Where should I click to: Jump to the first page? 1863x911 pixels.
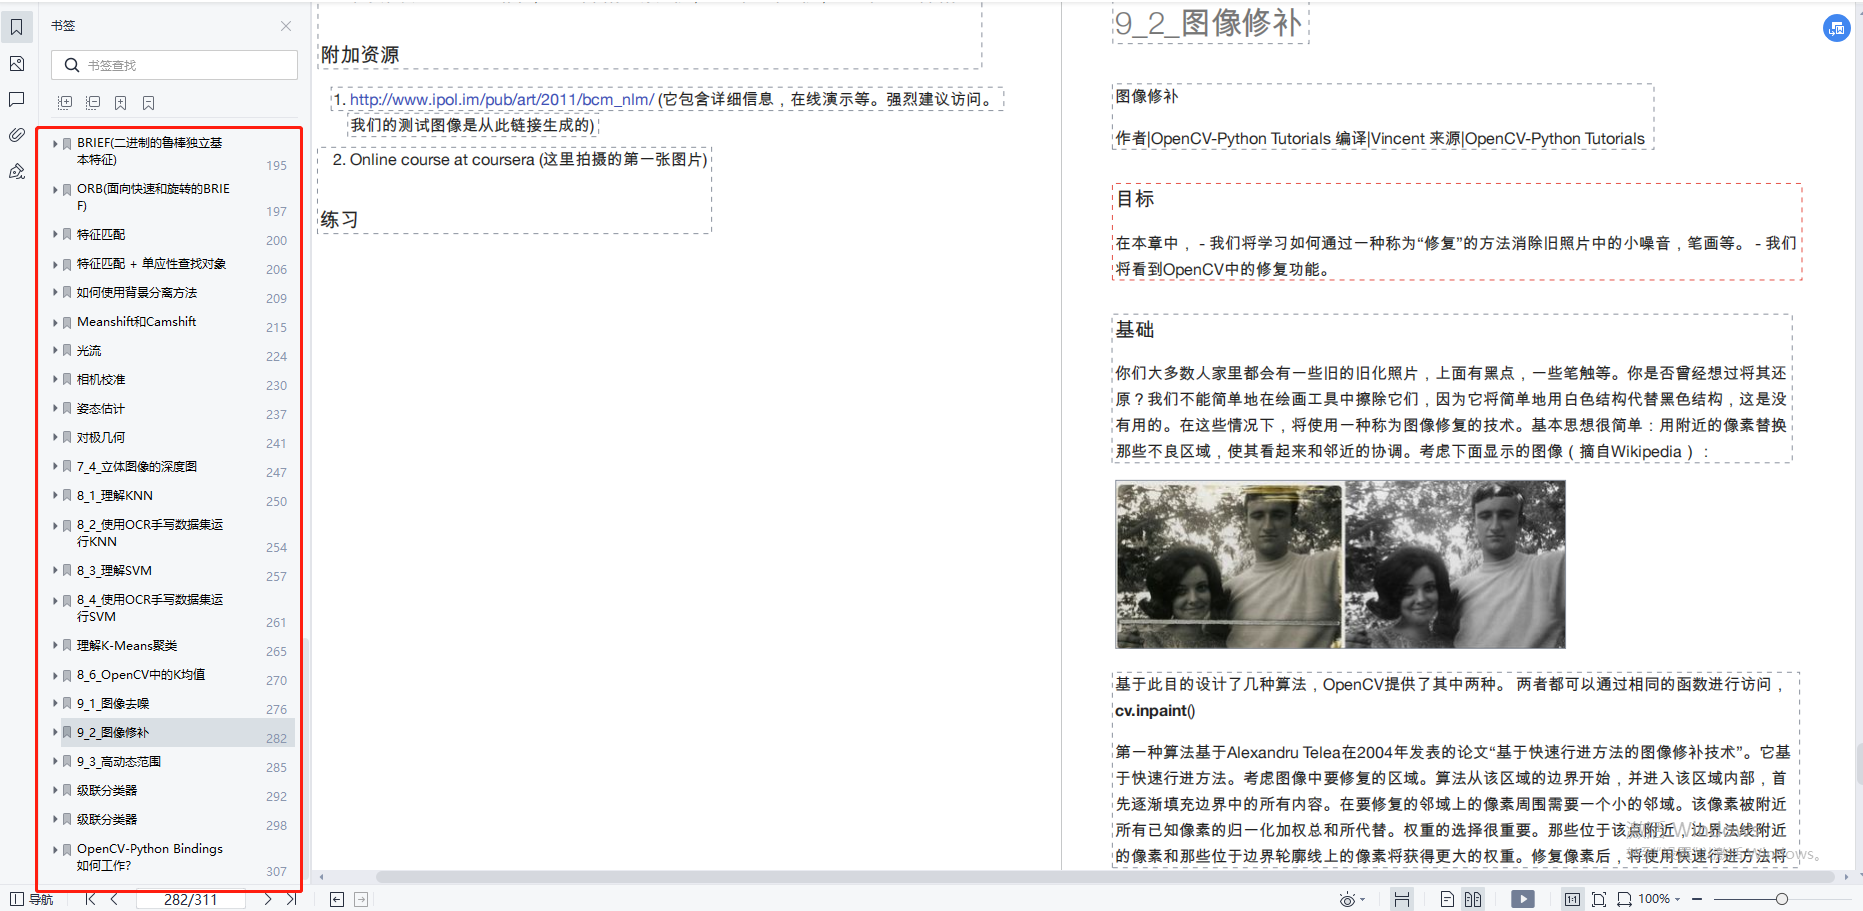(x=90, y=899)
